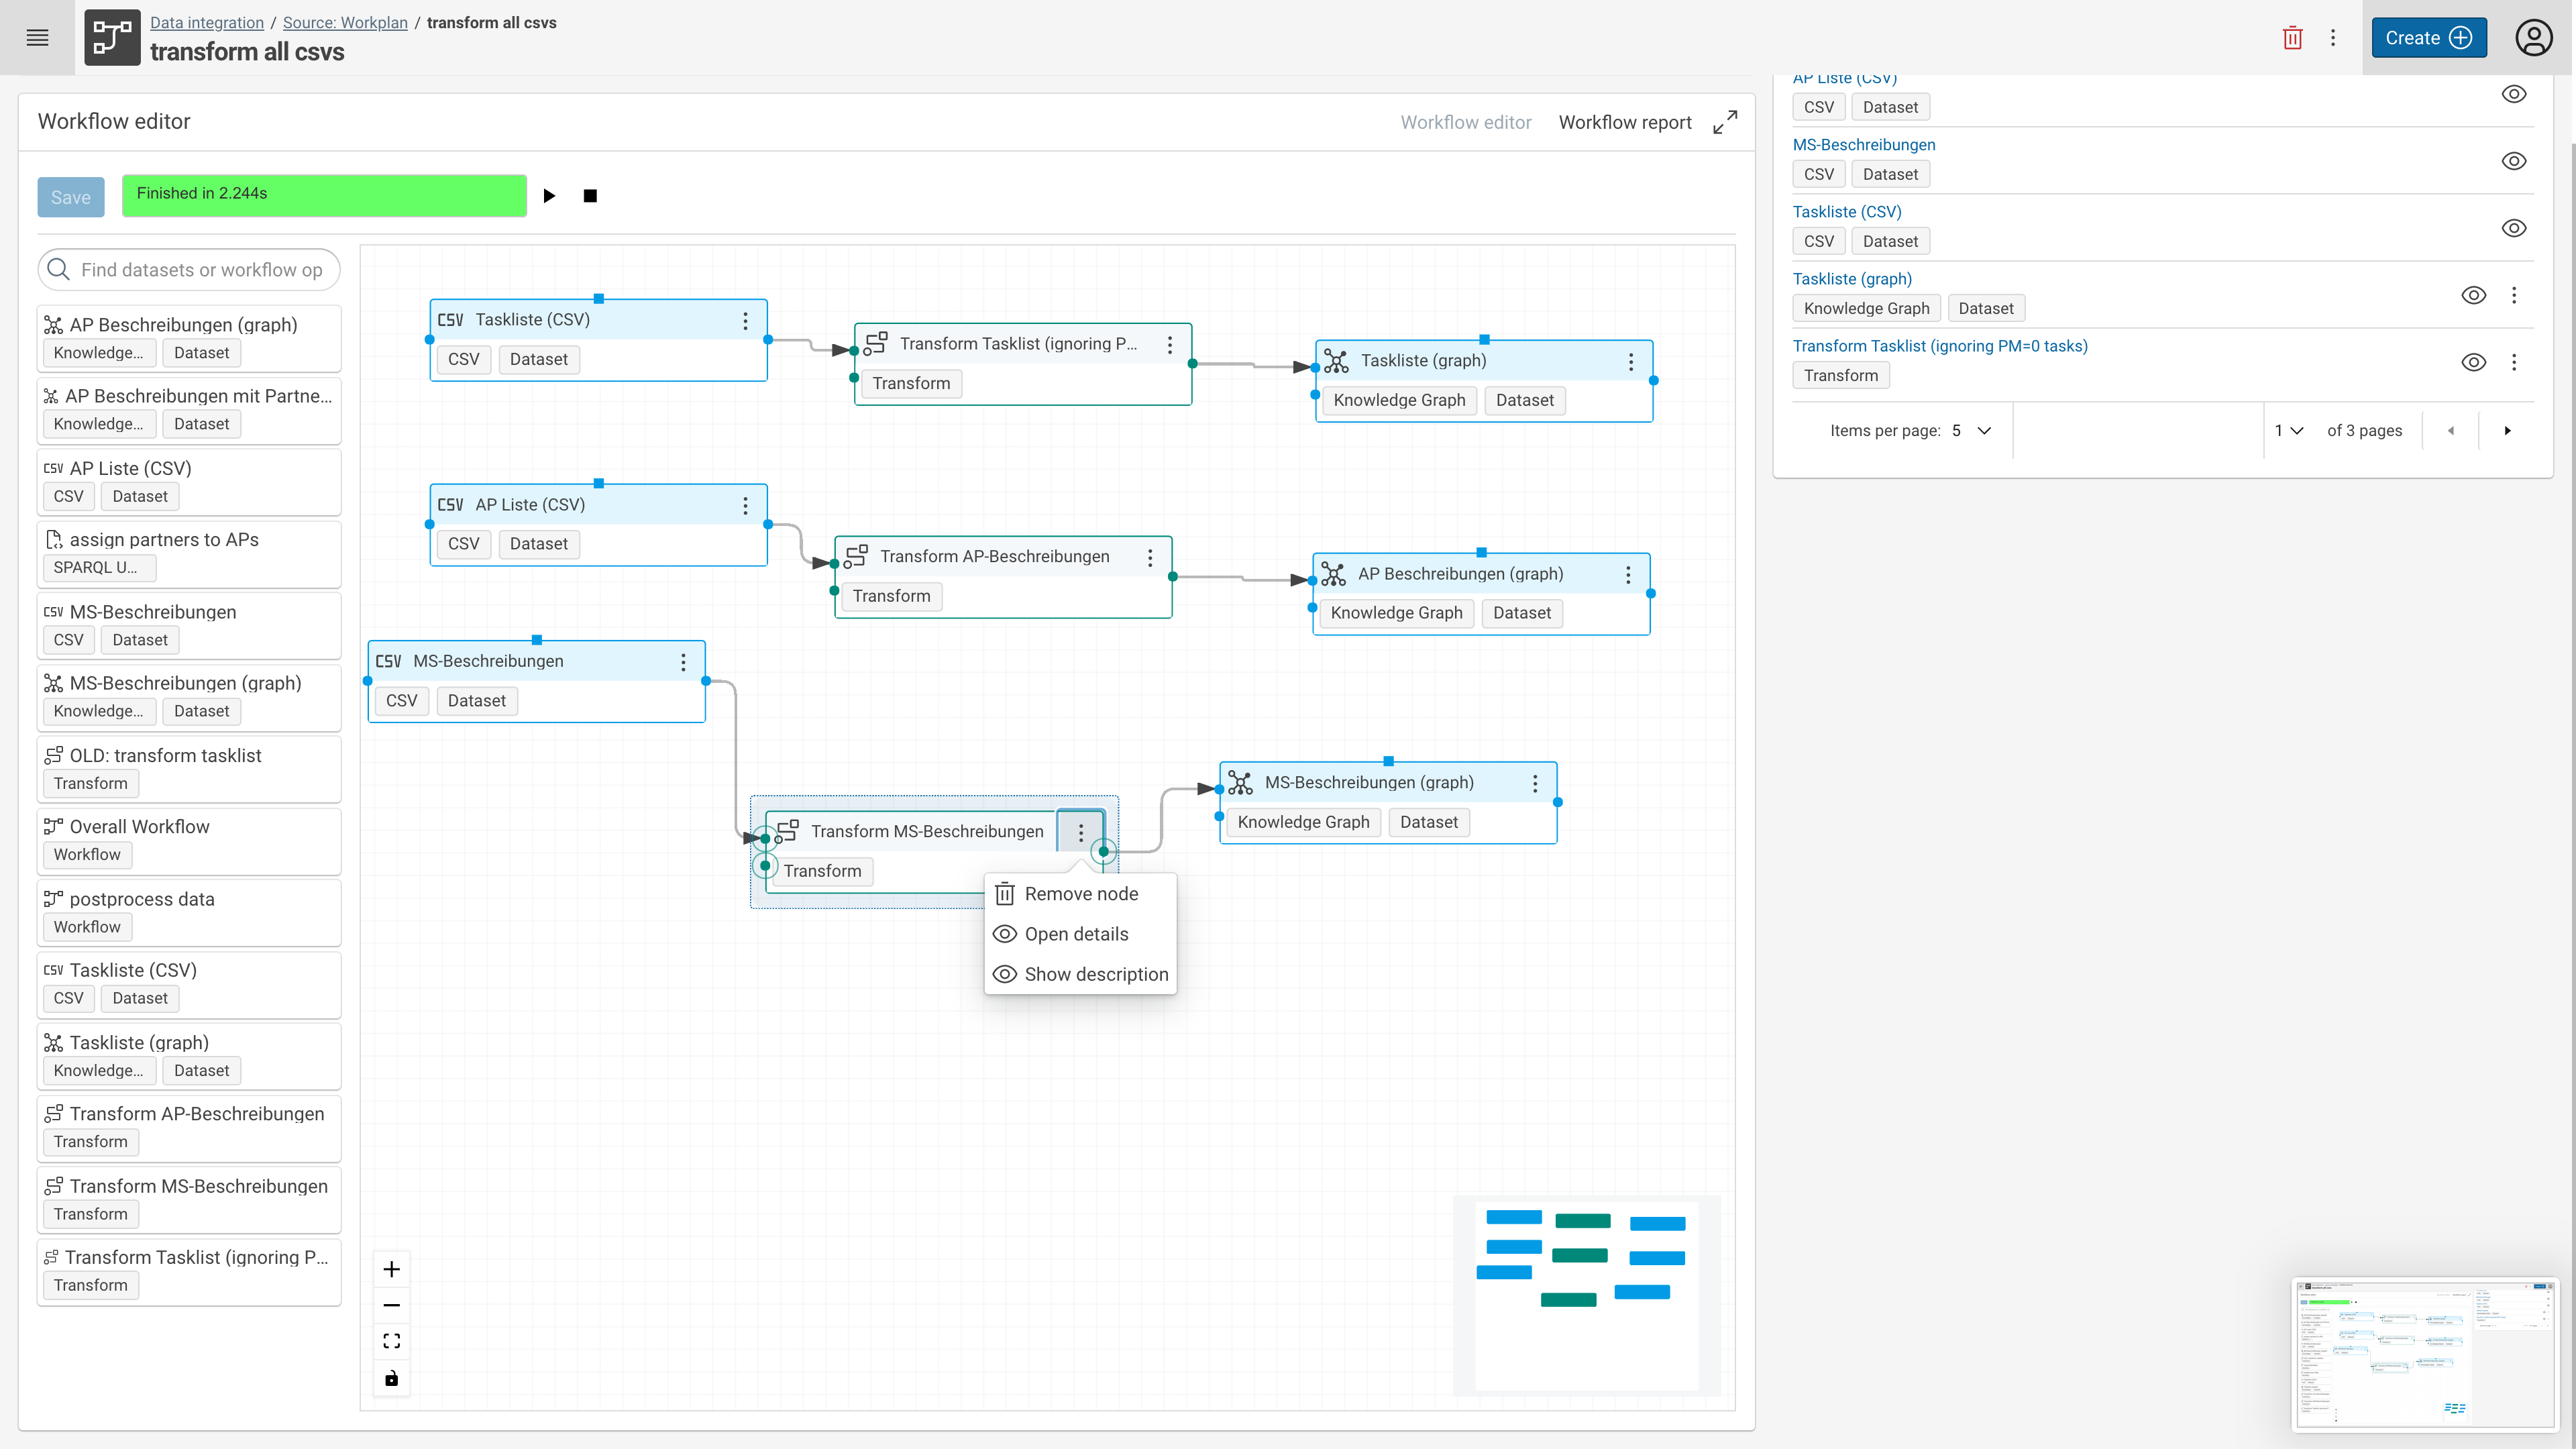Open the hamburger navigation menu

click(37, 37)
